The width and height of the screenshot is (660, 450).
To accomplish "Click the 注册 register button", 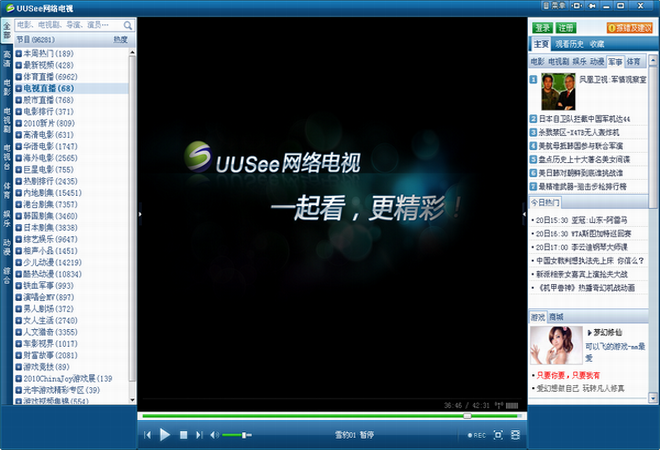I will pyautogui.click(x=566, y=27).
